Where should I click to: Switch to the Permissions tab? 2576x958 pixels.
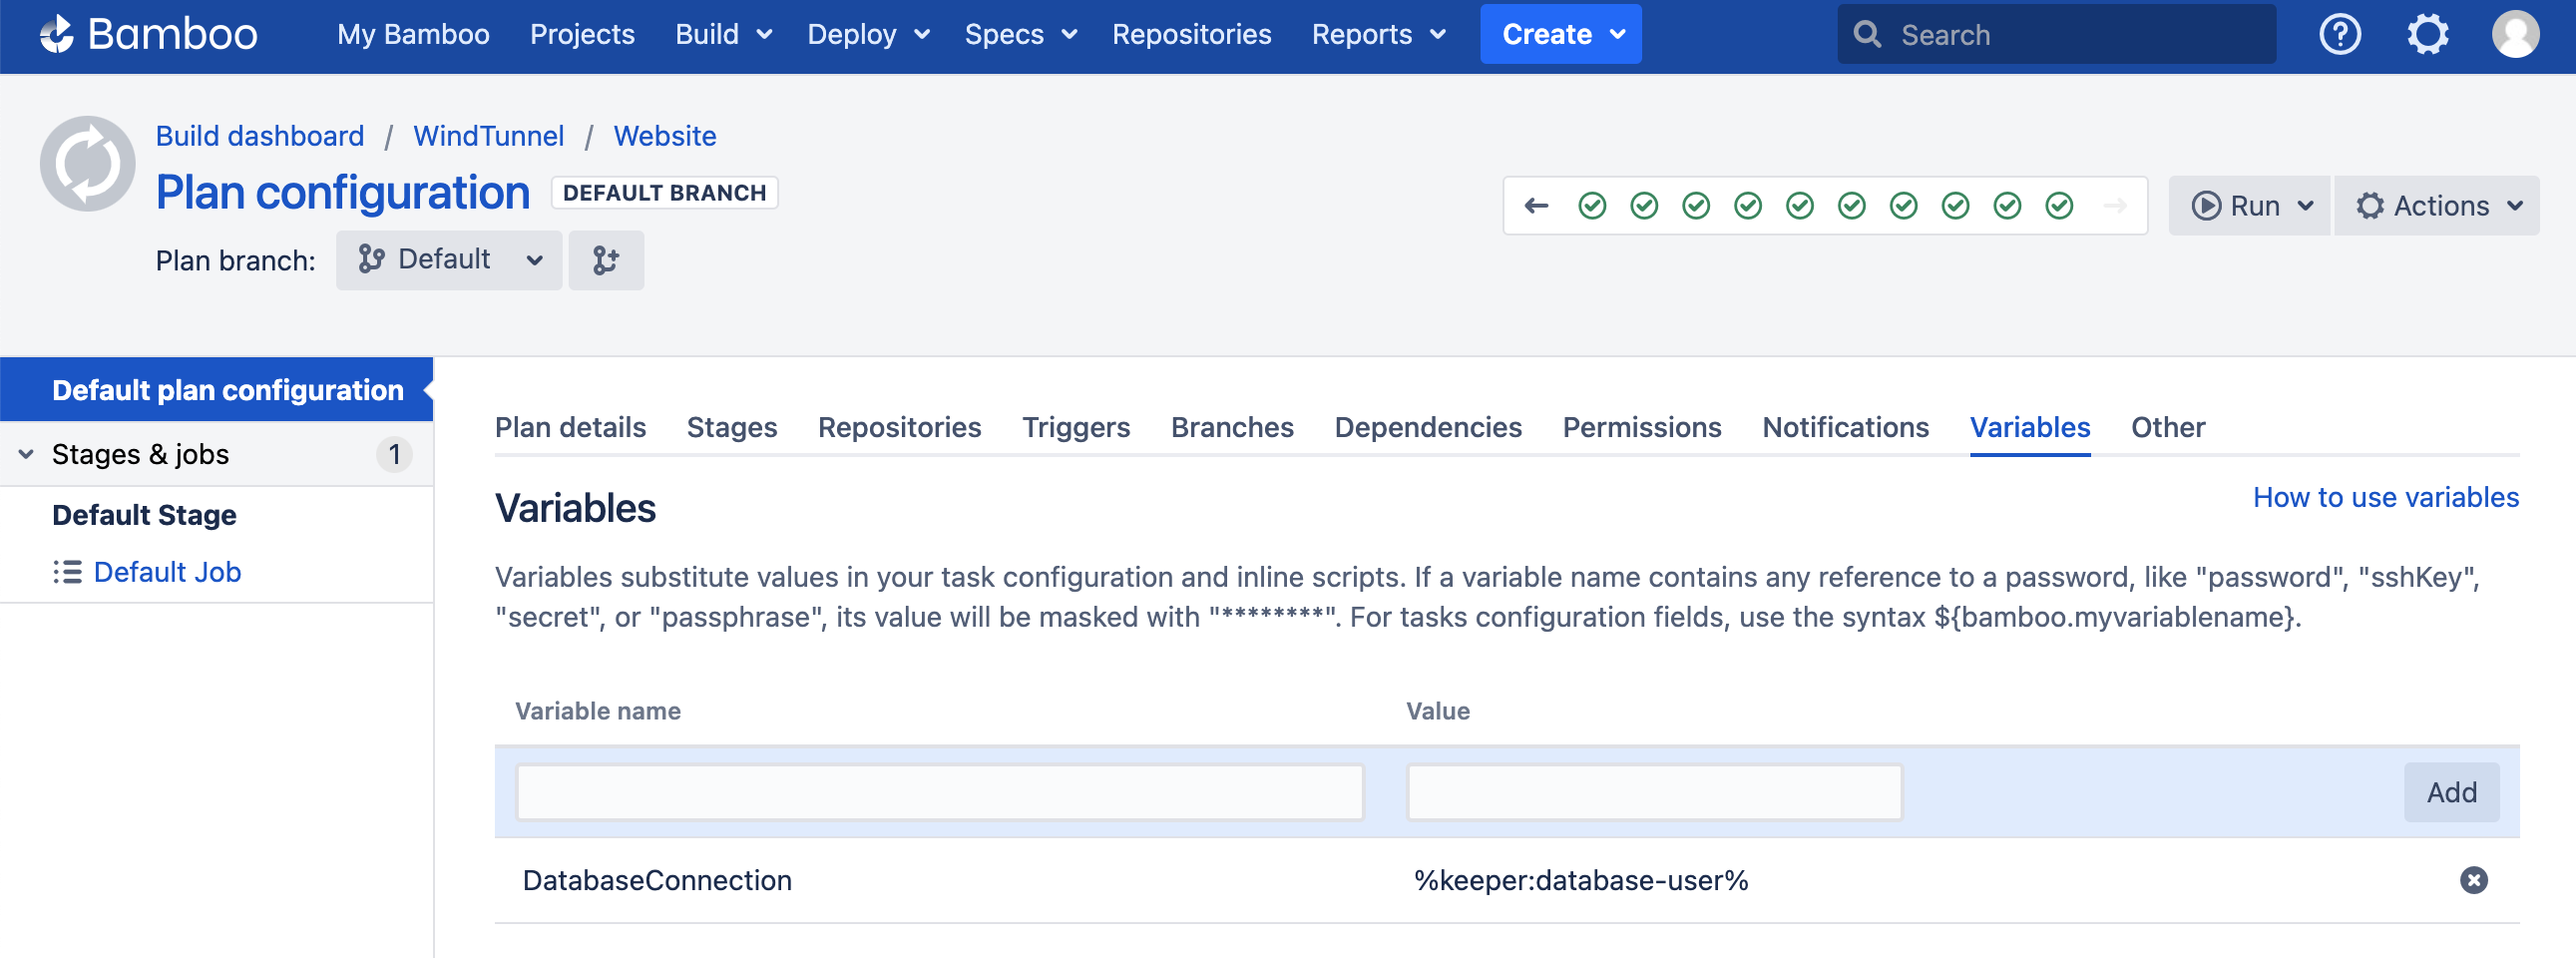[1642, 428]
